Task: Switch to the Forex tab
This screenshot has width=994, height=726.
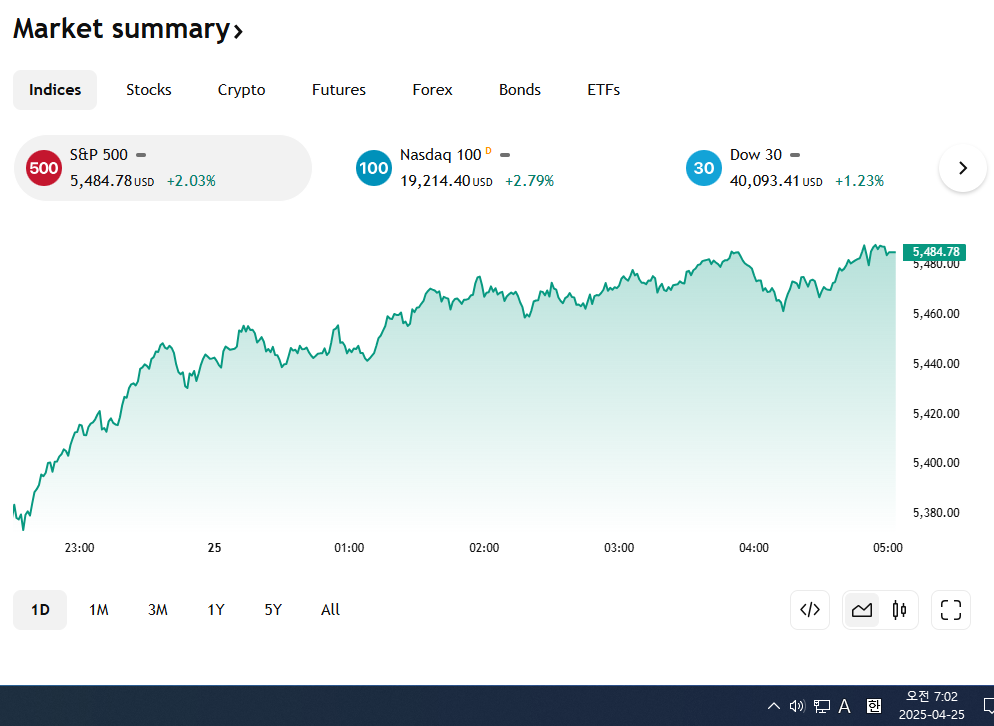Action: [x=432, y=90]
